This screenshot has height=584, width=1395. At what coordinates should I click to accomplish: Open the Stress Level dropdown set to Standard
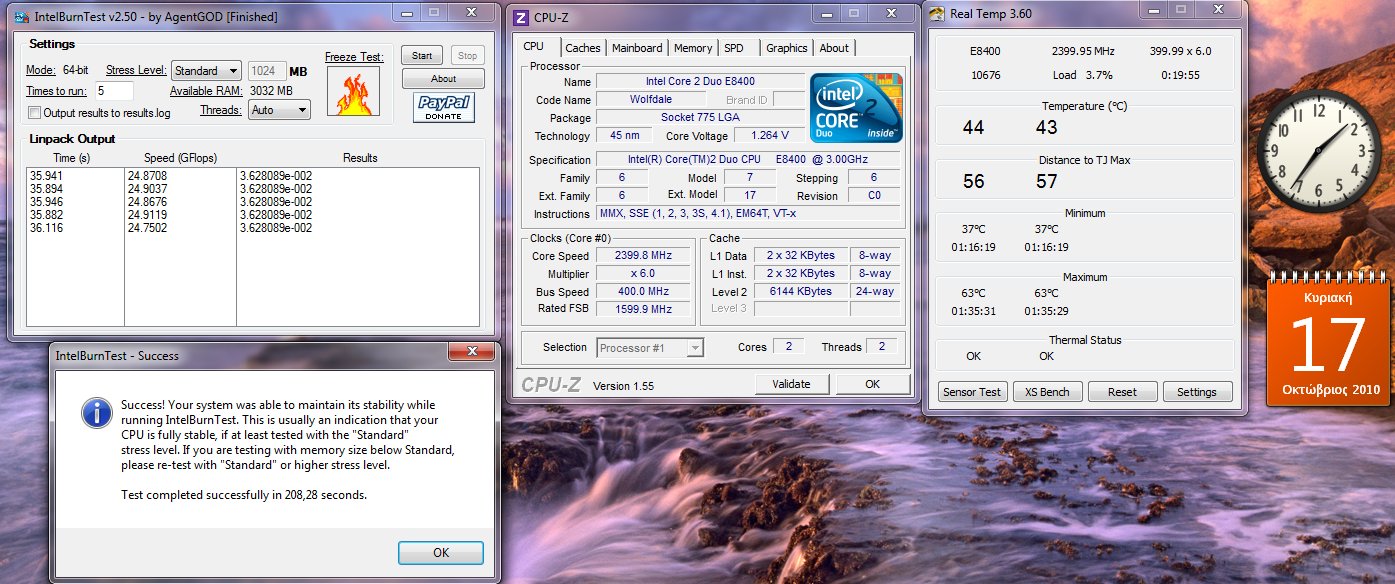click(206, 71)
